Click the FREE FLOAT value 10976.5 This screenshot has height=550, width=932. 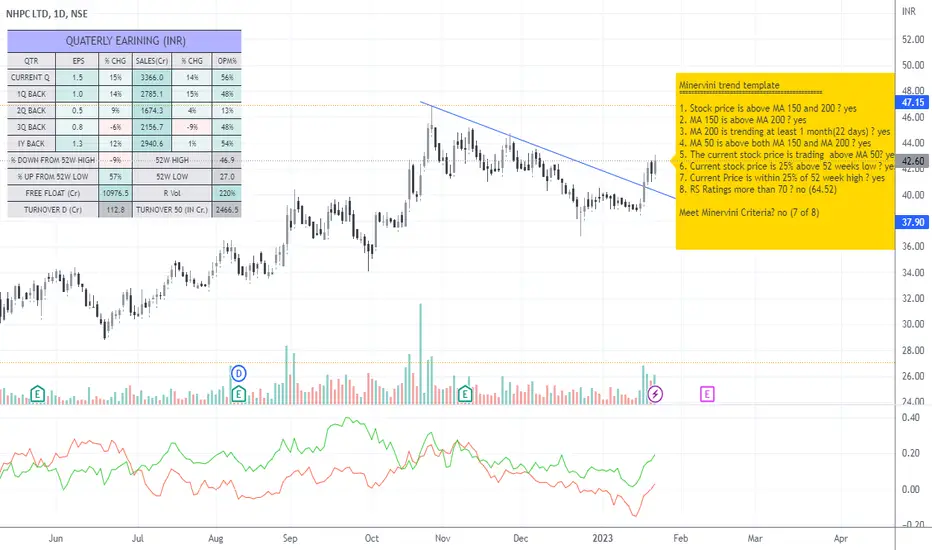tap(115, 193)
